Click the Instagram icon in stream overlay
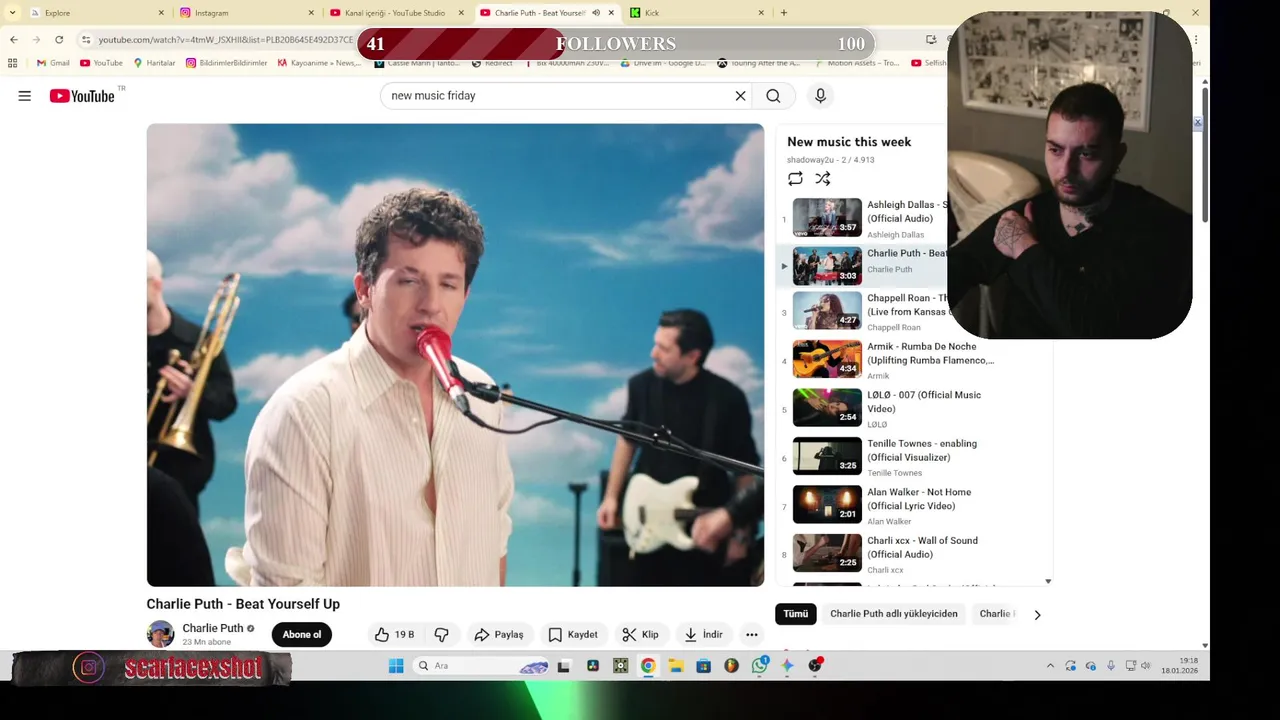Screen dimensions: 1280x720 coord(88,668)
